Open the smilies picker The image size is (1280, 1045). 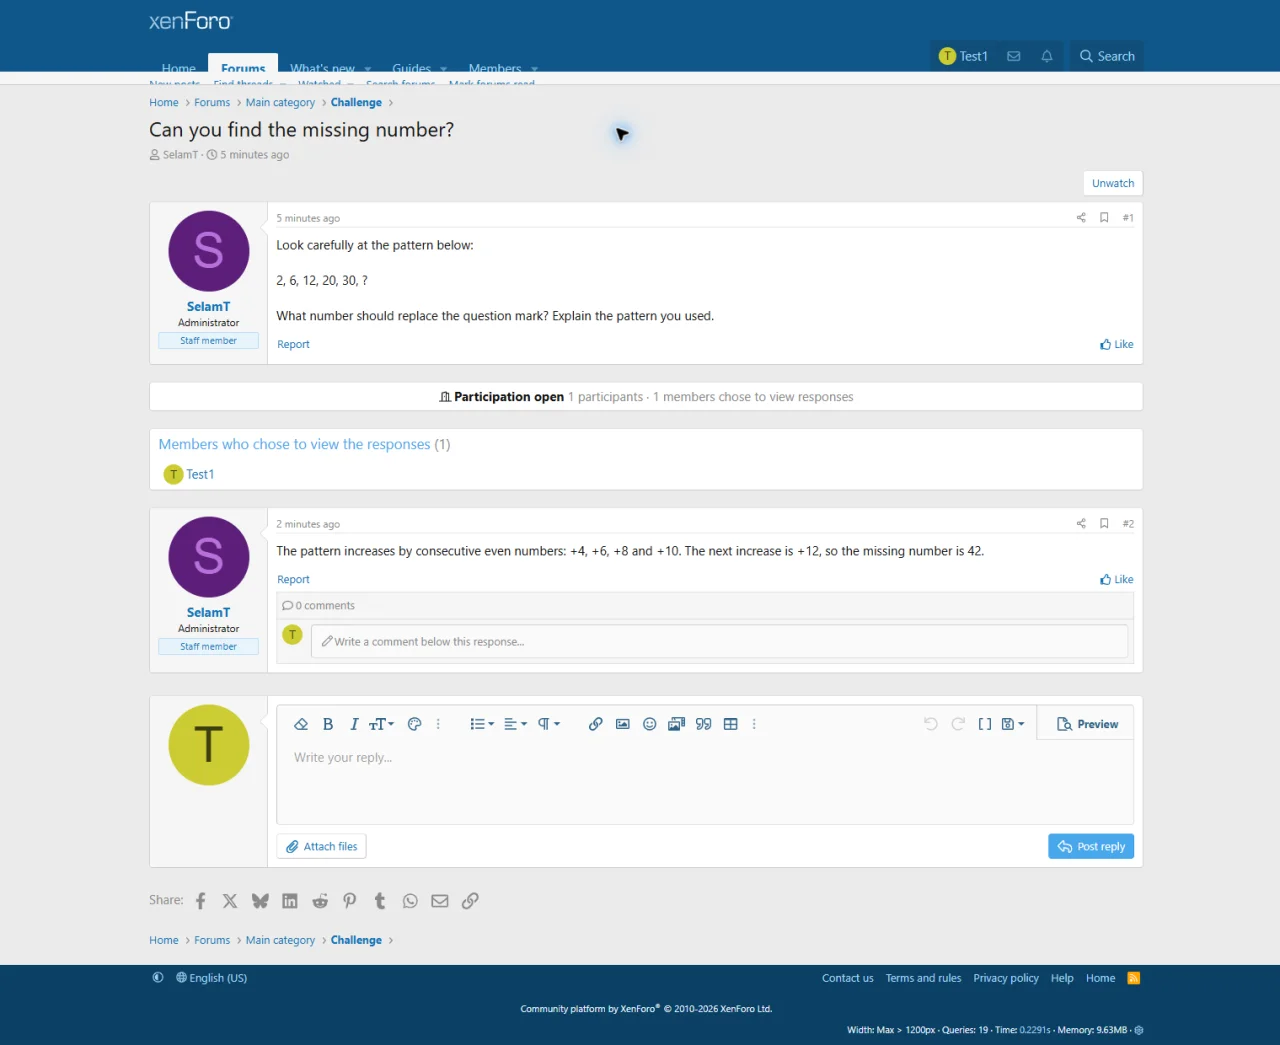(650, 724)
